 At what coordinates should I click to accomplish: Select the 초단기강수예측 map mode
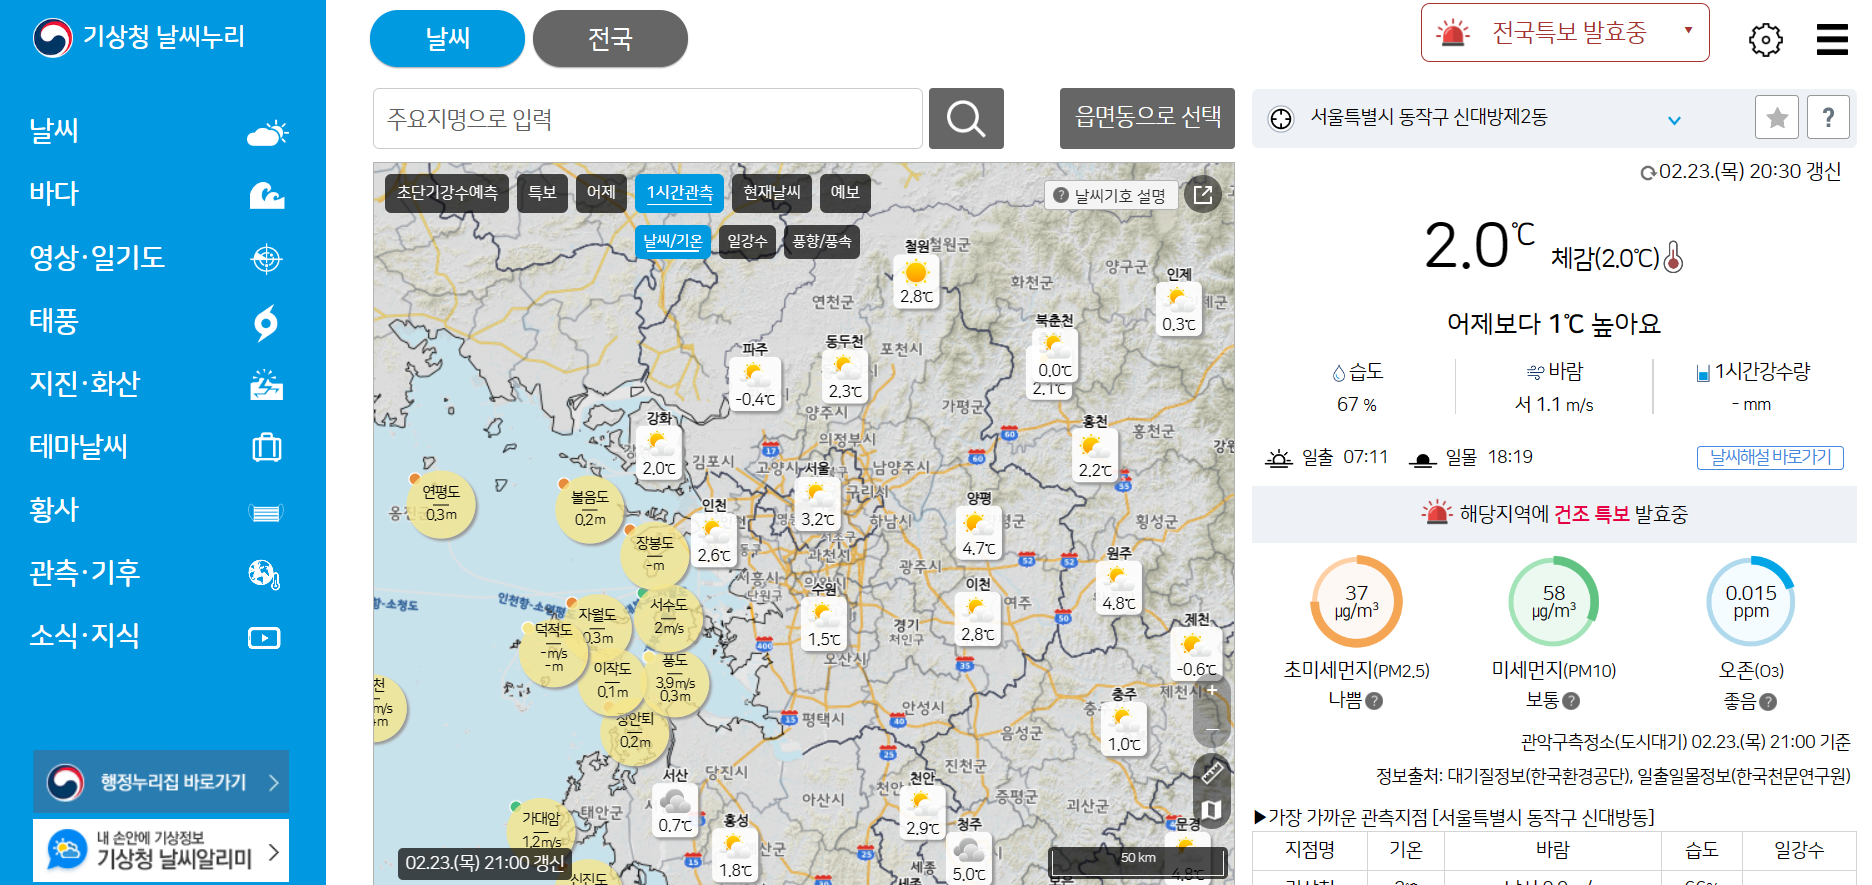[447, 193]
